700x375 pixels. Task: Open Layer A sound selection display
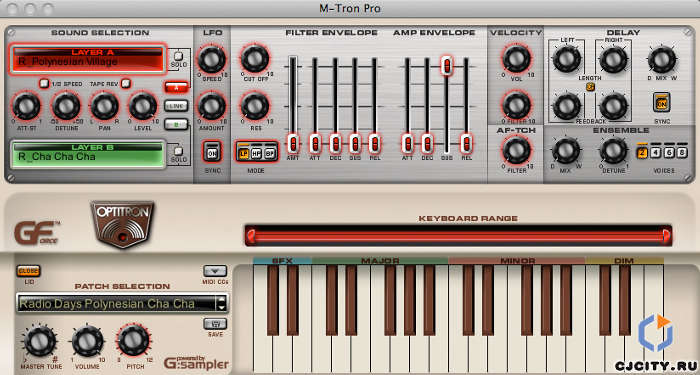pos(88,59)
